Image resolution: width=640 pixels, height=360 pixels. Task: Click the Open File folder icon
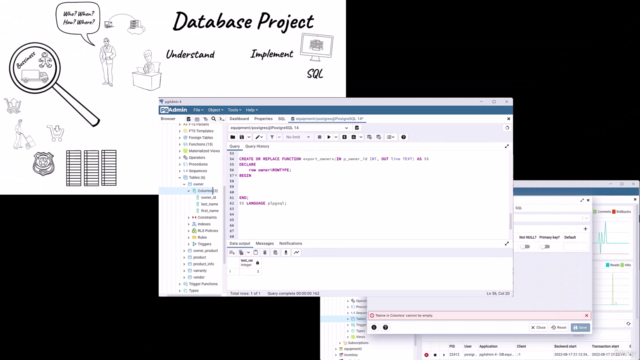(233, 137)
